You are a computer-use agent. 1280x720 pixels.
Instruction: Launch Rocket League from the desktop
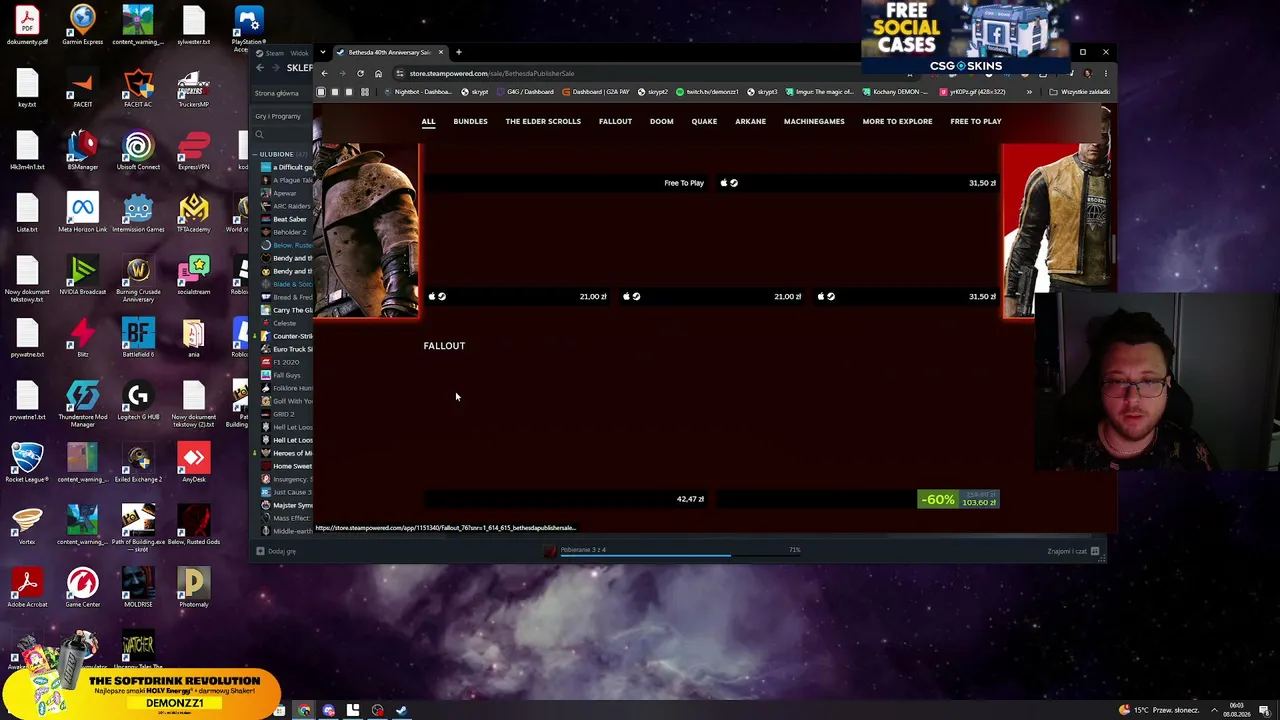(x=27, y=463)
